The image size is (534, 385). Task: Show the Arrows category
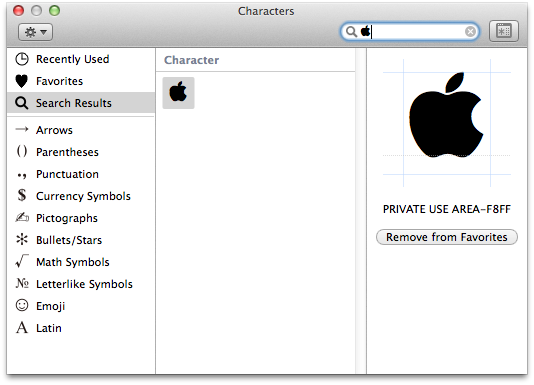(81, 130)
